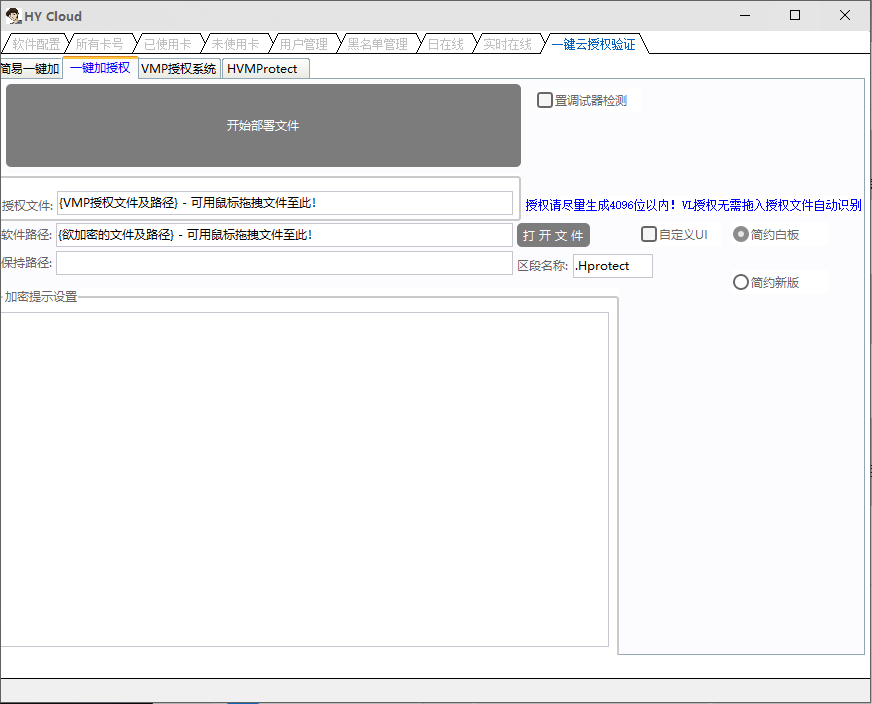Open the 用户管理 tab
This screenshot has width=872, height=704.
(303, 44)
